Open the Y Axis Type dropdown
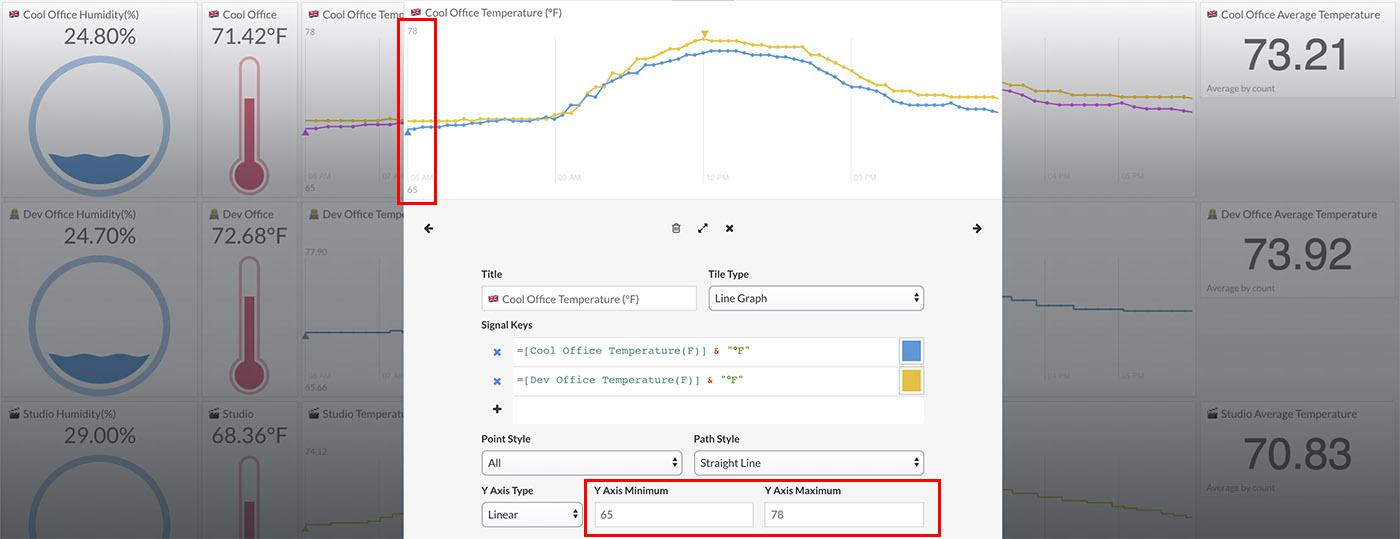This screenshot has width=1400, height=539. pyautogui.click(x=531, y=515)
